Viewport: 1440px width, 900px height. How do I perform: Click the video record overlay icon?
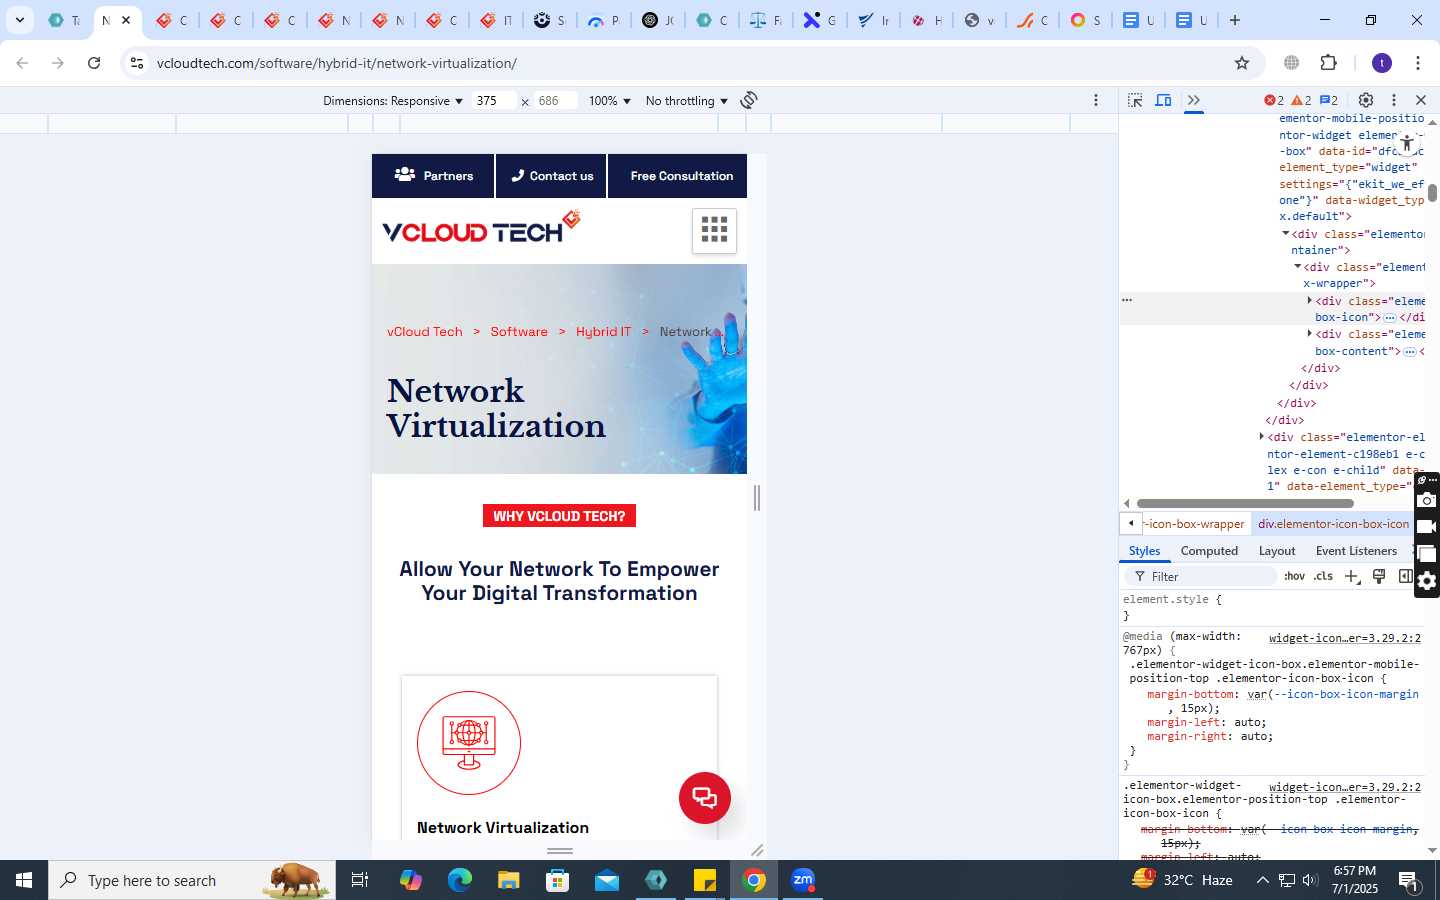tap(1427, 527)
